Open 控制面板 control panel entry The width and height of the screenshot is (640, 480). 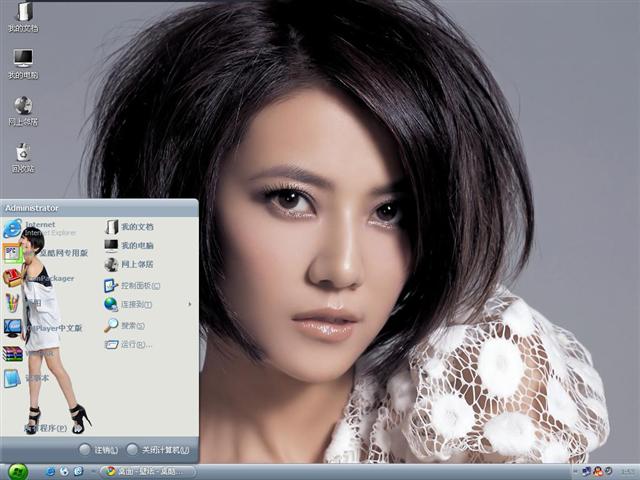pyautogui.click(x=132, y=285)
